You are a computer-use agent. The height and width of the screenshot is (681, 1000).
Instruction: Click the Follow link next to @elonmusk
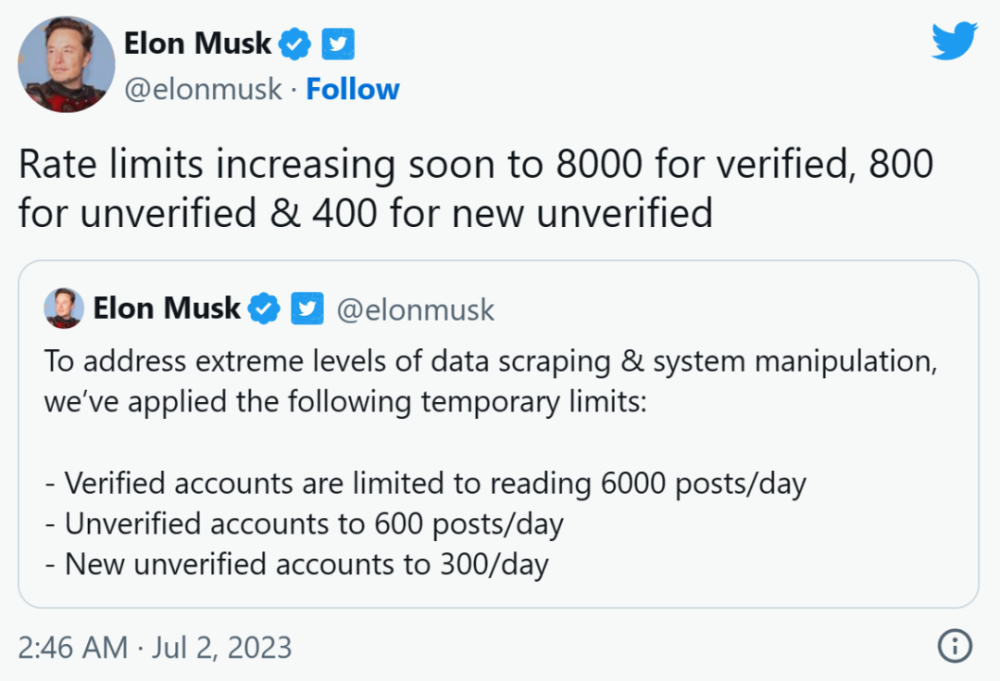353,89
